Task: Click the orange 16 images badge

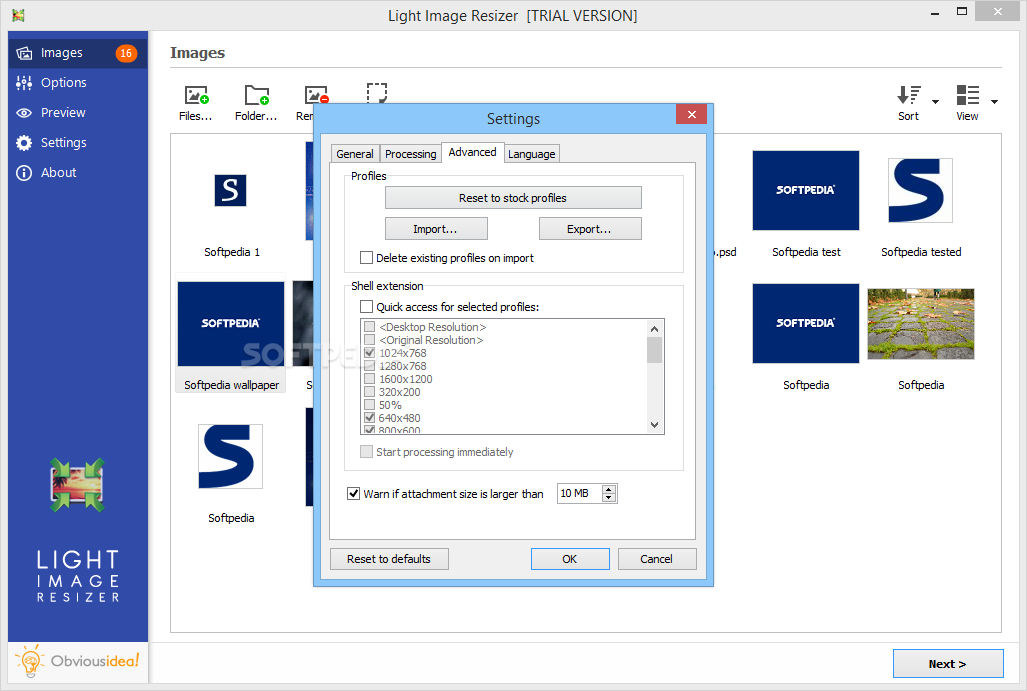Action: [126, 53]
